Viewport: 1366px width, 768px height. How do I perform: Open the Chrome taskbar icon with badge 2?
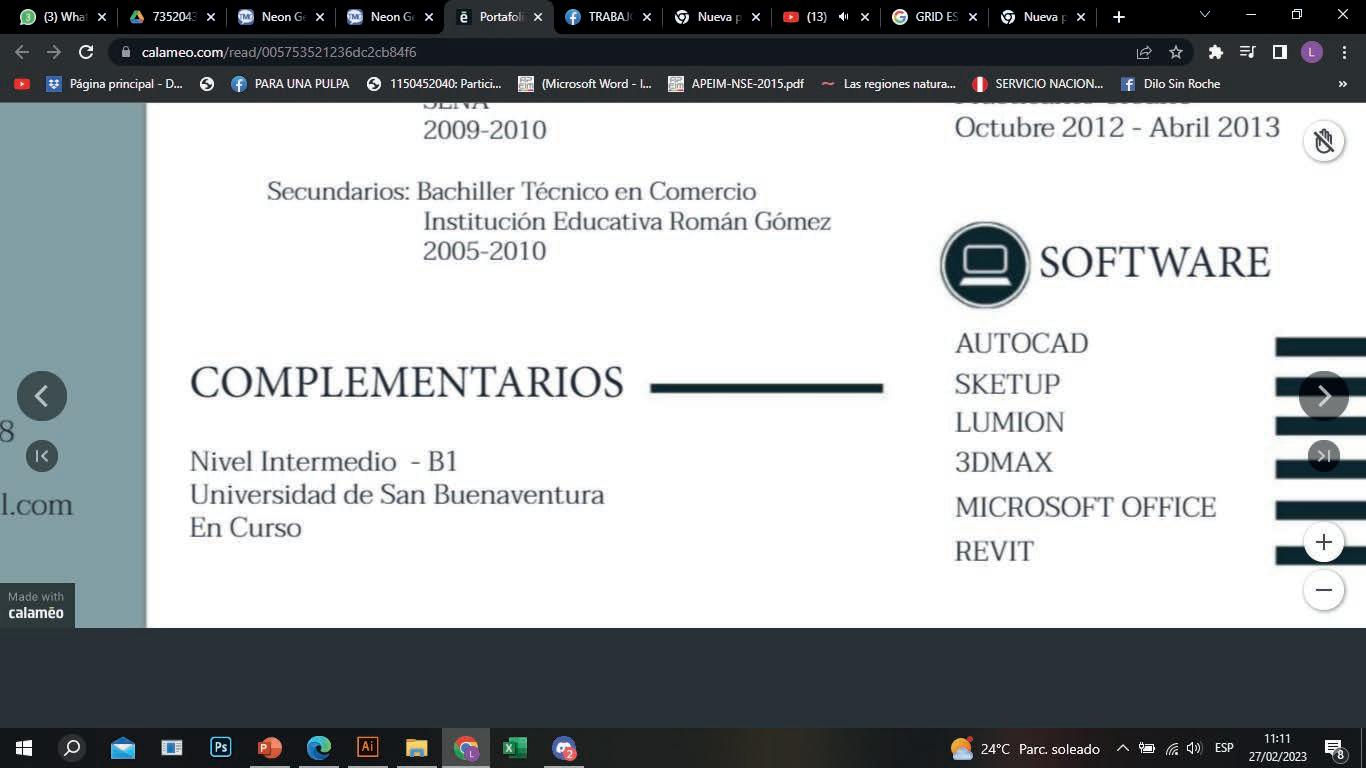tap(564, 748)
